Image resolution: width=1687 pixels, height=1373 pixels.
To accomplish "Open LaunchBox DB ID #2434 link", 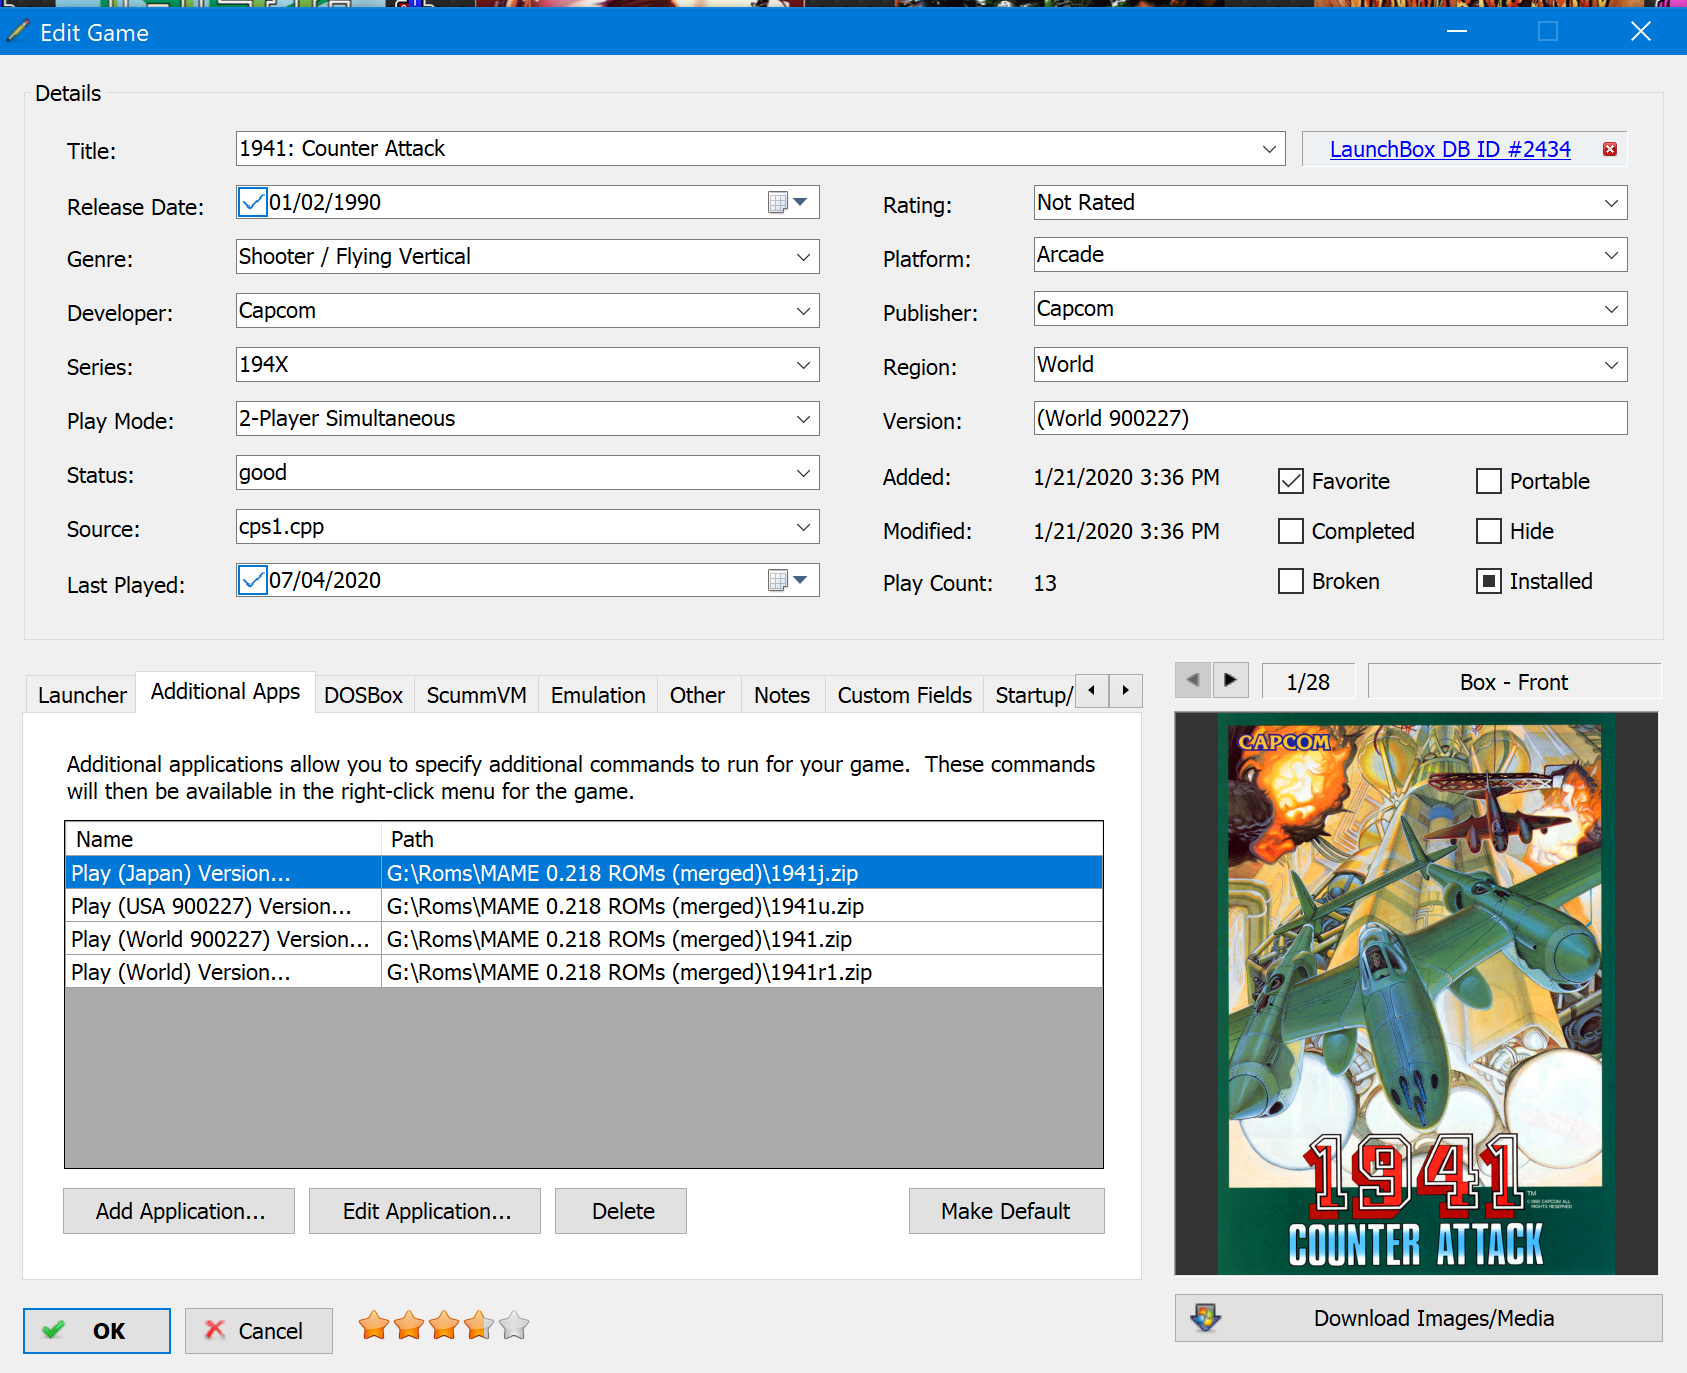I will [x=1450, y=149].
